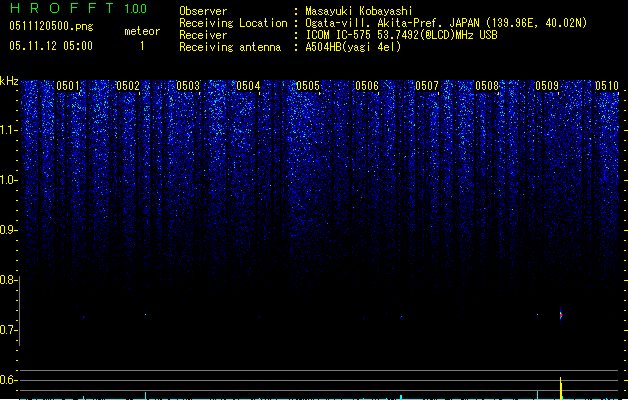The width and height of the screenshot is (629, 400).
Task: Click the 0.8 kHz axis label
Action: (x=9, y=280)
